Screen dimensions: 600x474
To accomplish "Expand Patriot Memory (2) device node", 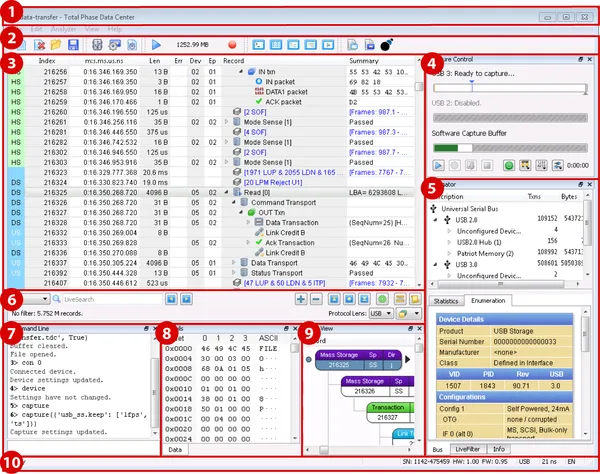I will coord(449,253).
